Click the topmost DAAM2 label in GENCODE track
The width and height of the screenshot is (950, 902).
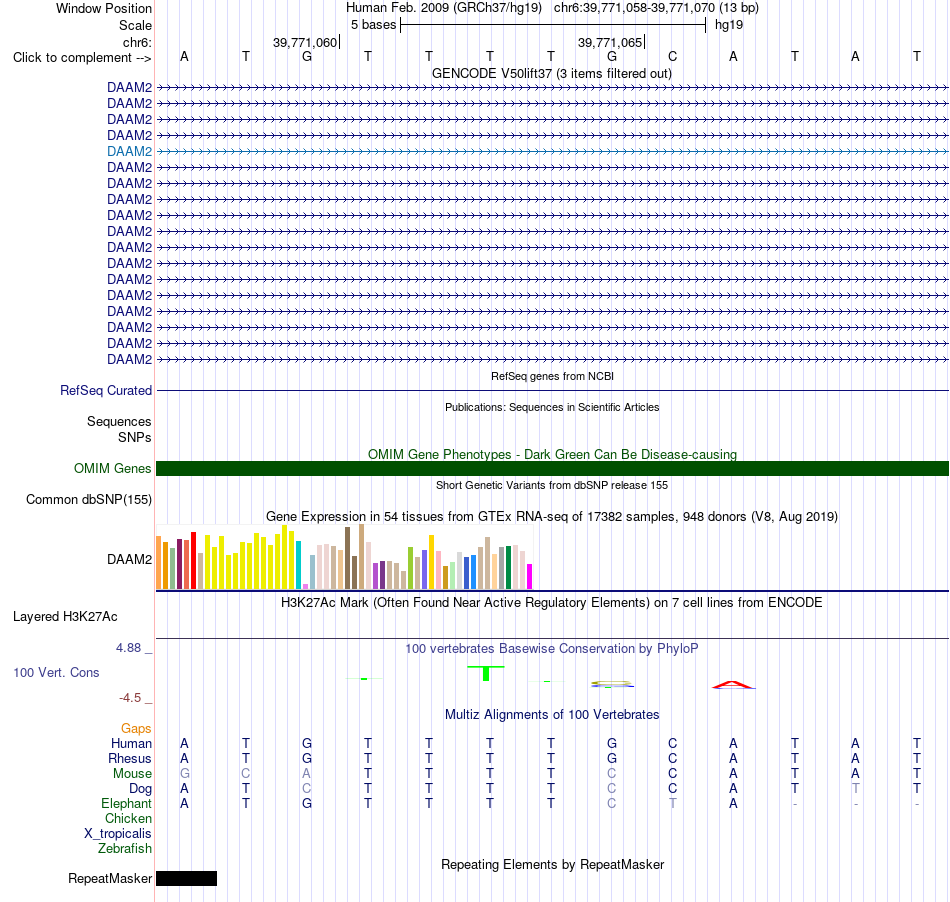tap(129, 87)
